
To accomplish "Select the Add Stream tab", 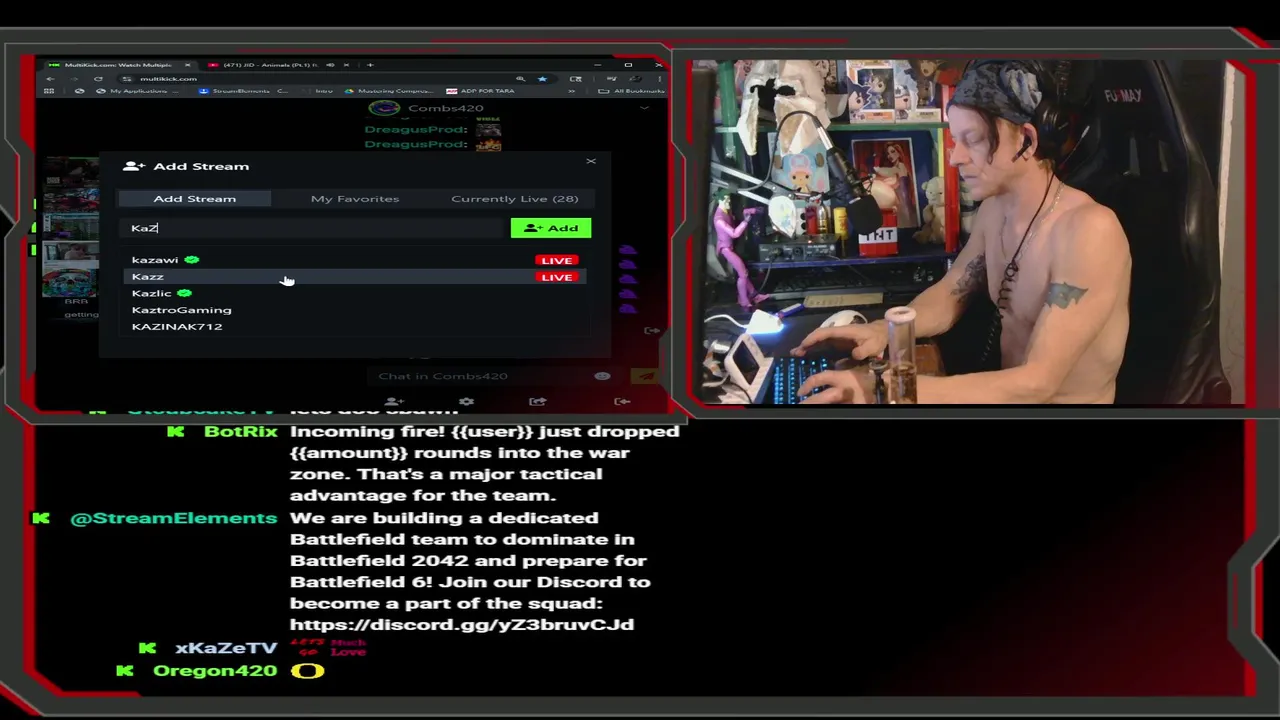I will 195,199.
